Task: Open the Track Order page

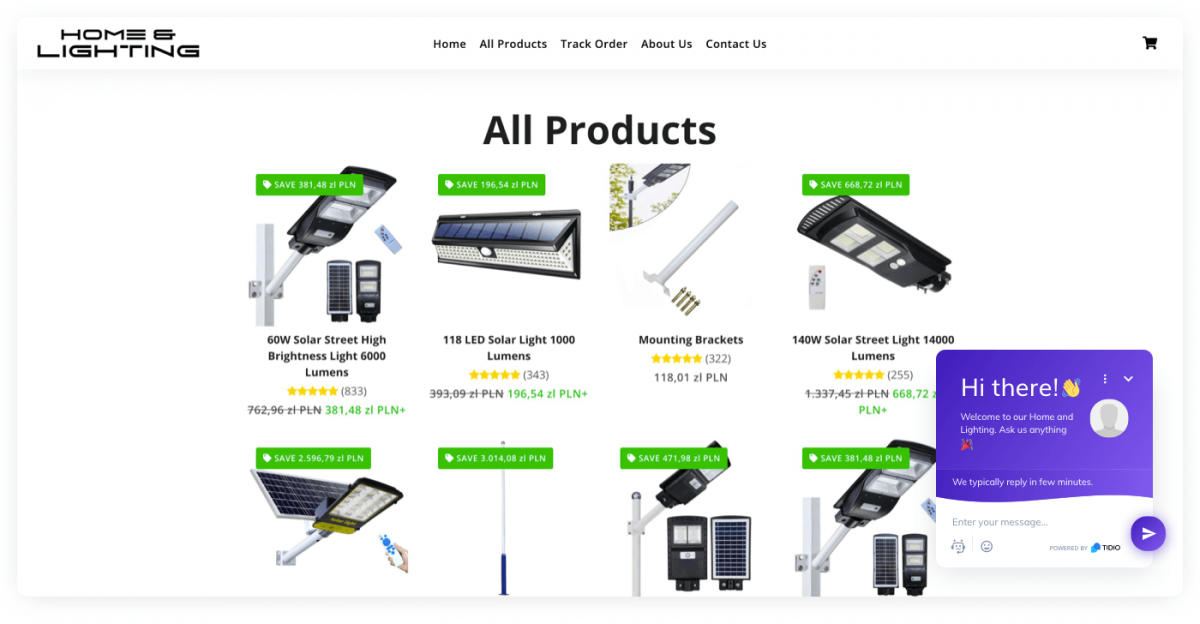Action: [x=594, y=44]
